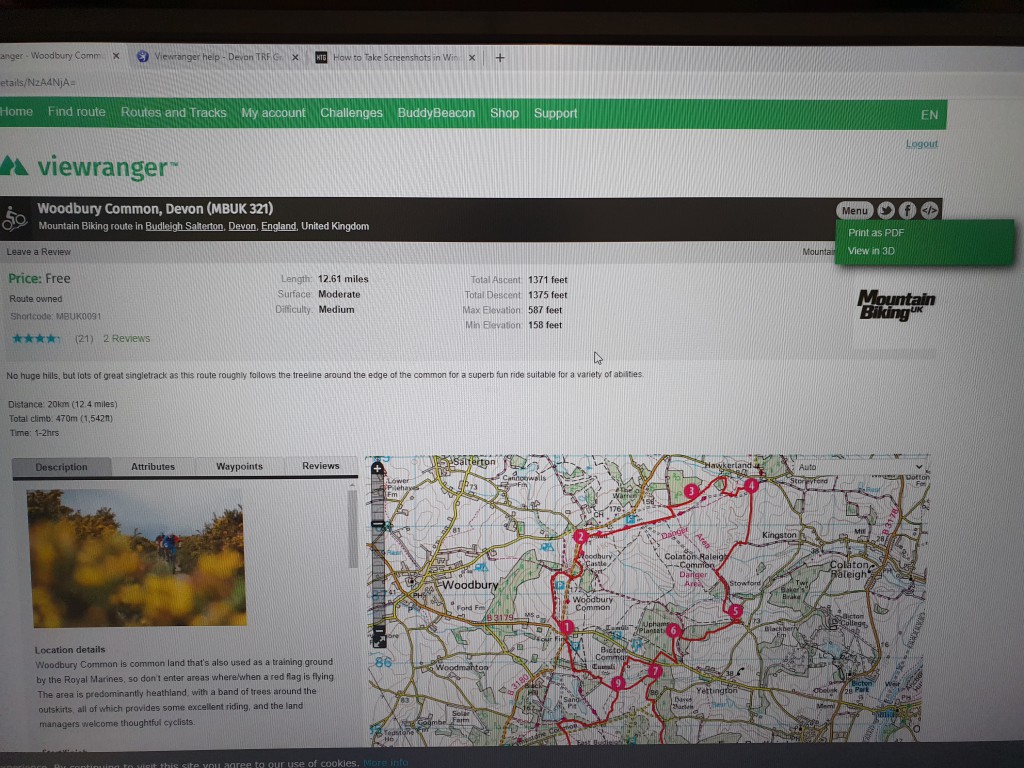The height and width of the screenshot is (768, 1024).
Task: Select waypoint marker 9 on the map
Action: 617,683
